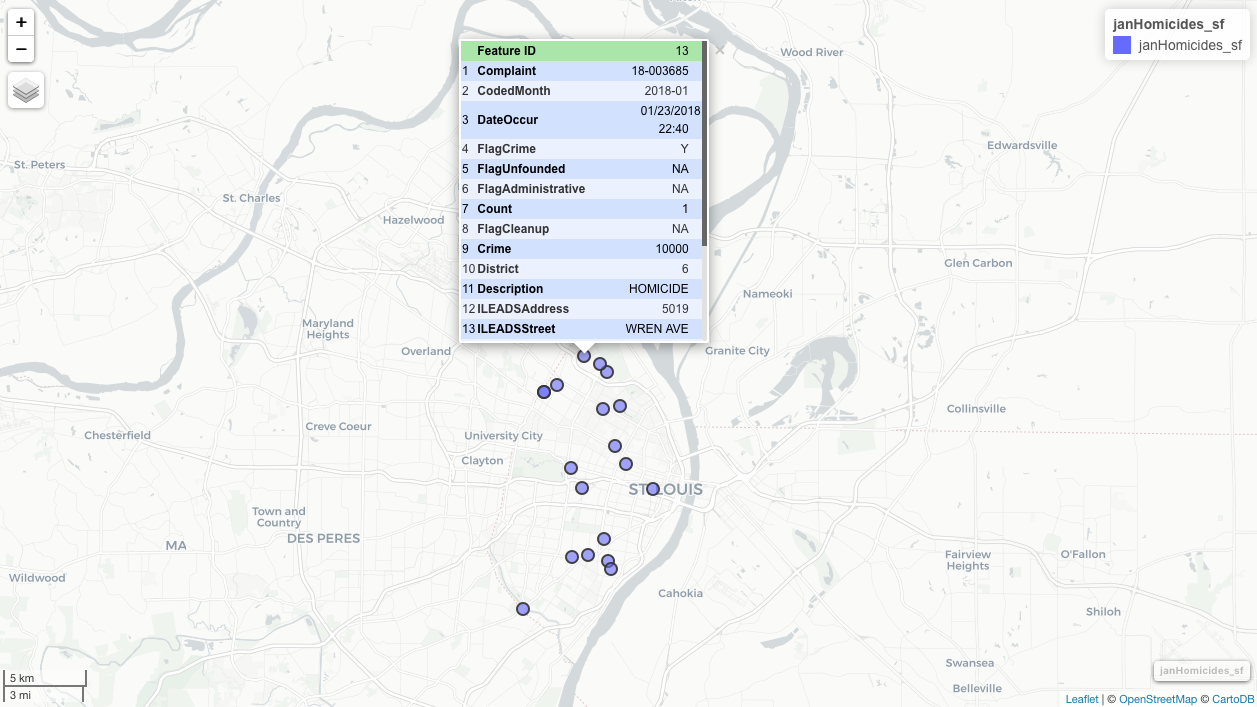Close the feature popup
Image resolution: width=1257 pixels, height=707 pixels.
click(719, 49)
